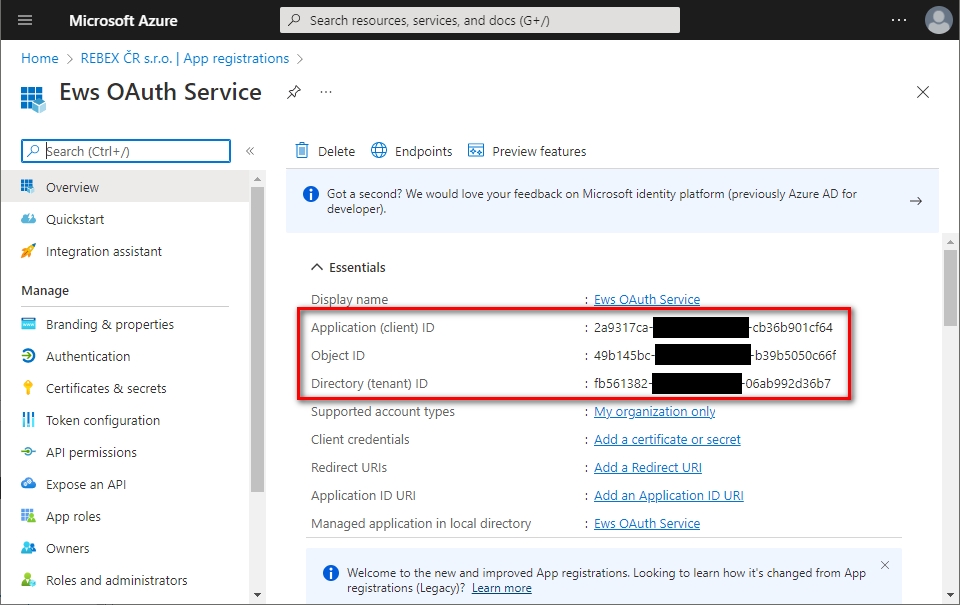Click Add a certificate or secret link
This screenshot has width=960, height=605.
(667, 439)
